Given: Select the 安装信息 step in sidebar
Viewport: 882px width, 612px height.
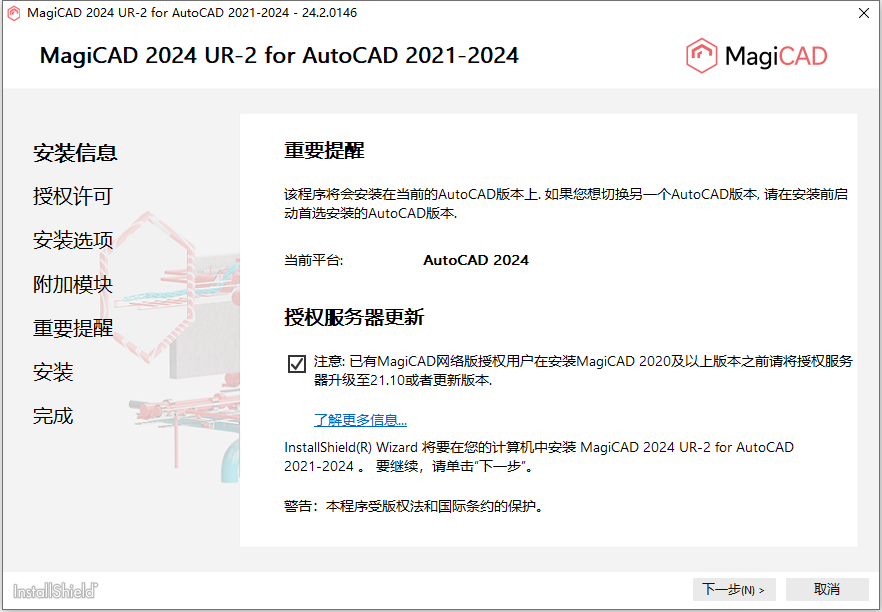Looking at the screenshot, I should [x=75, y=152].
